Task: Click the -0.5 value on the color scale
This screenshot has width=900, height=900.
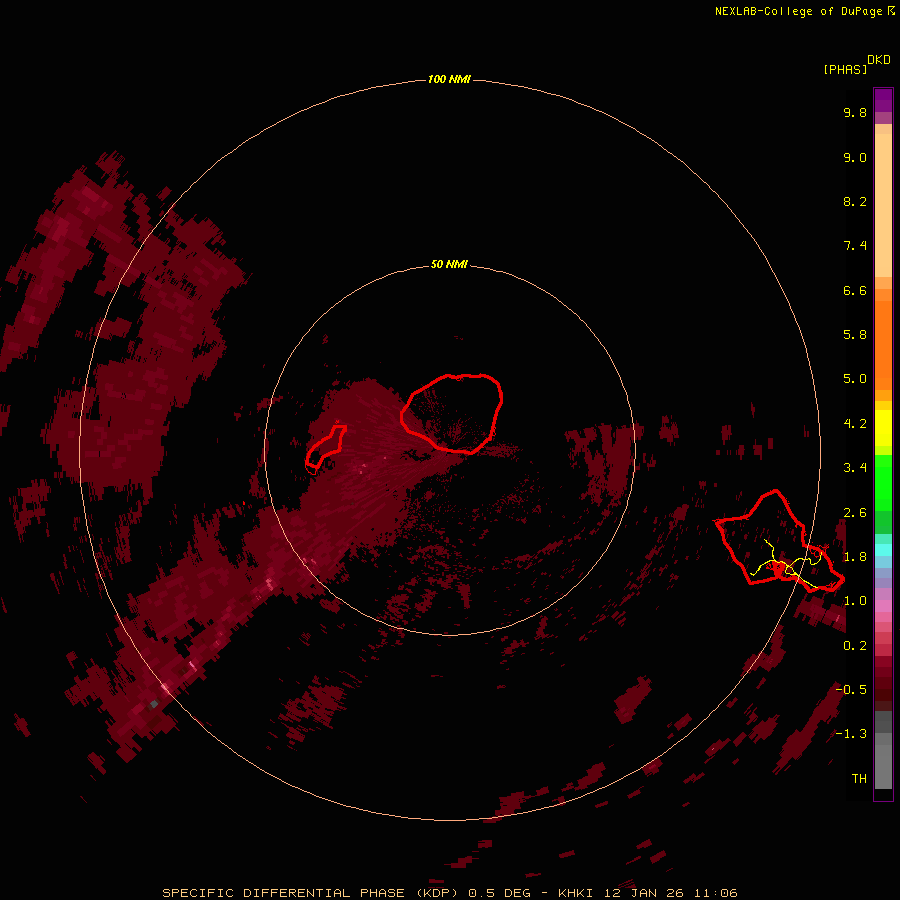Action: coord(851,690)
